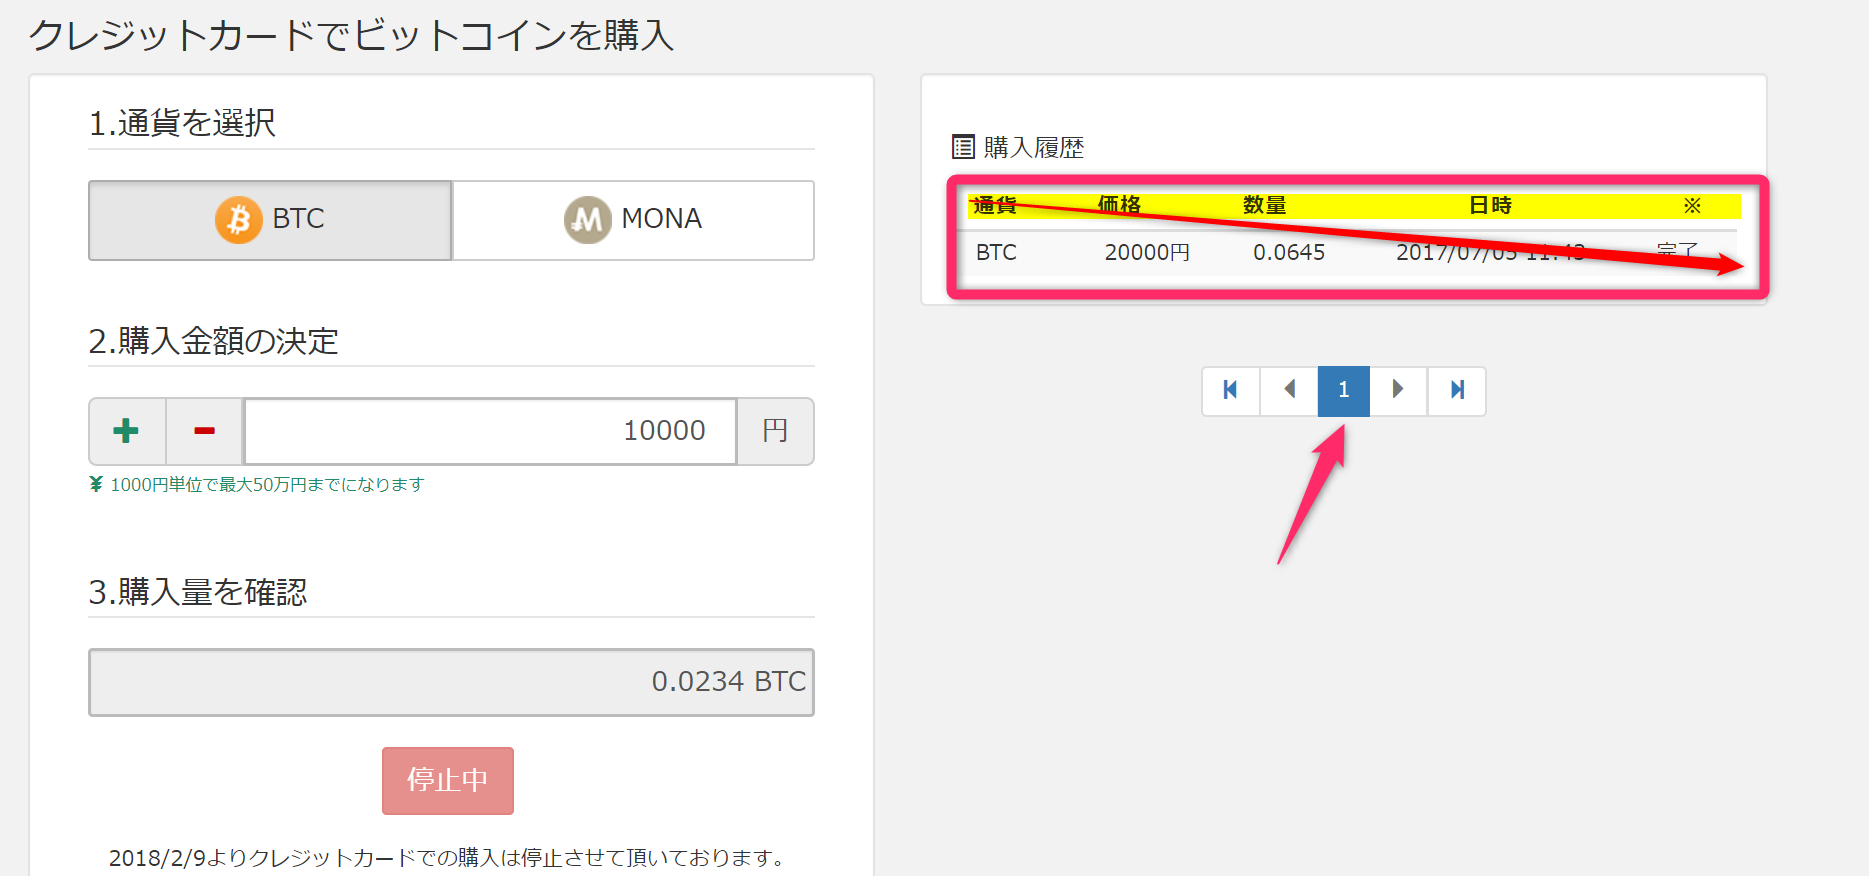Screen dimensions: 1869x876
Task: Go to previous page with left arrow
Action: (x=1289, y=390)
